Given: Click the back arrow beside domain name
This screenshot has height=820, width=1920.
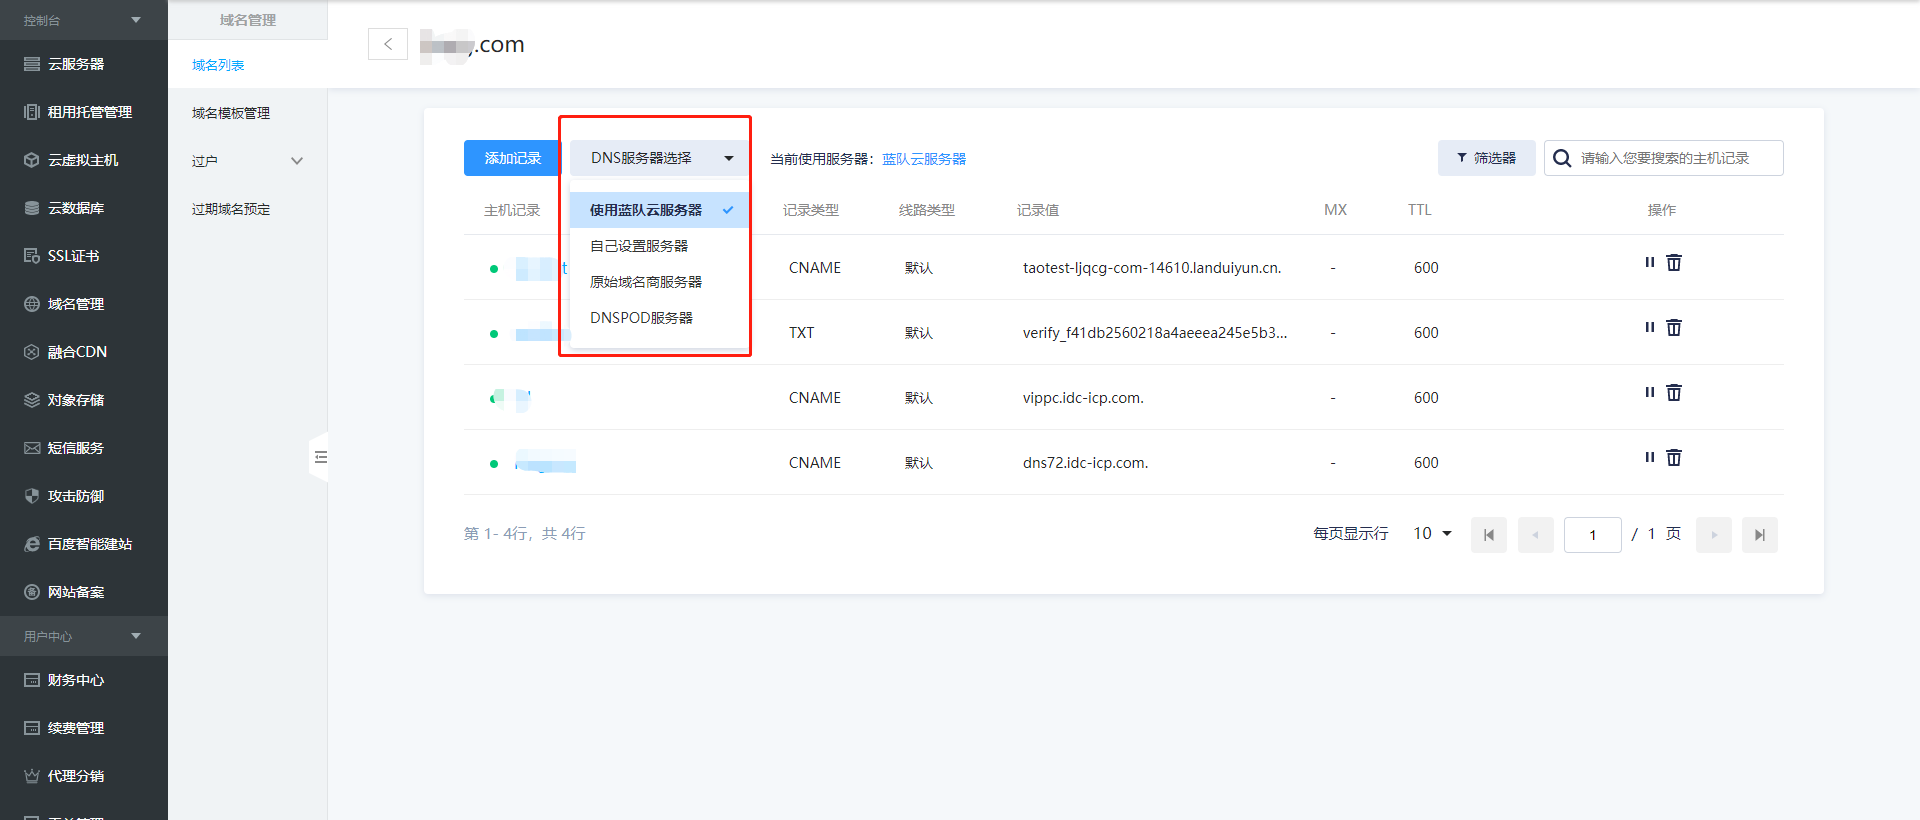Looking at the screenshot, I should 388,44.
